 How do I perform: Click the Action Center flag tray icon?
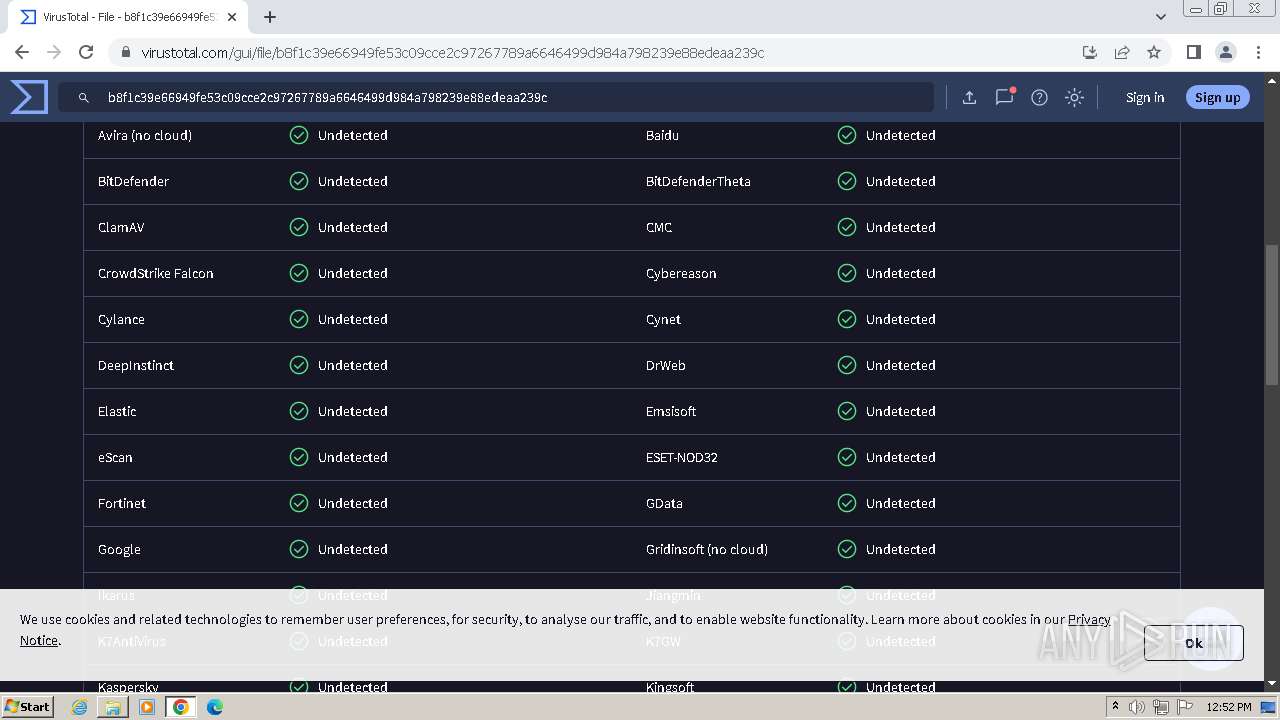tap(1185, 707)
